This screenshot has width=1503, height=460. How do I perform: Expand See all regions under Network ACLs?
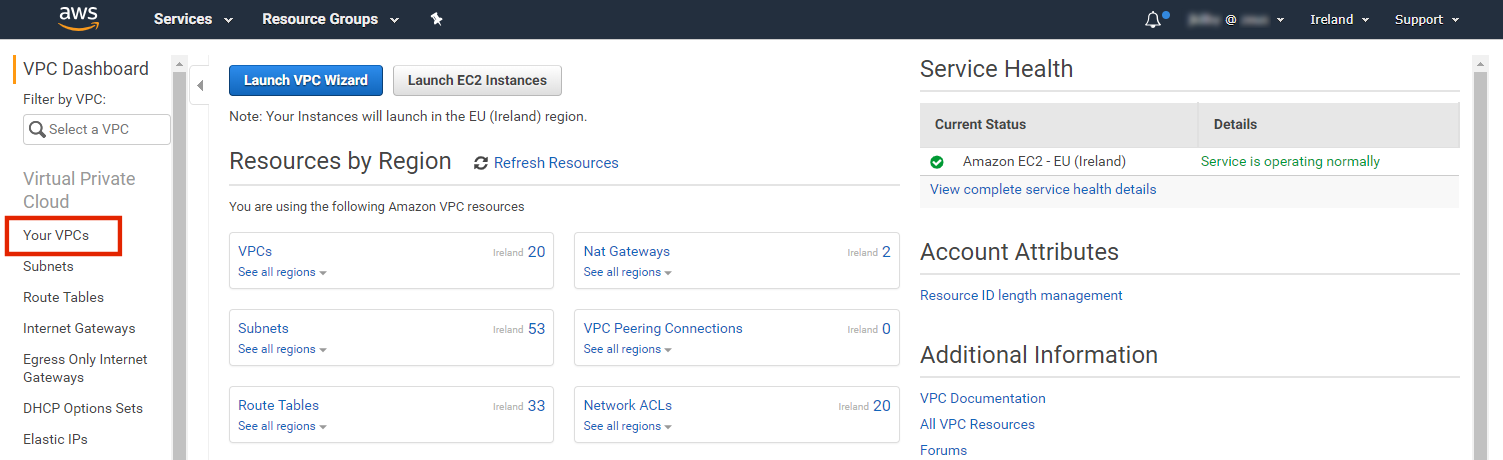[627, 426]
